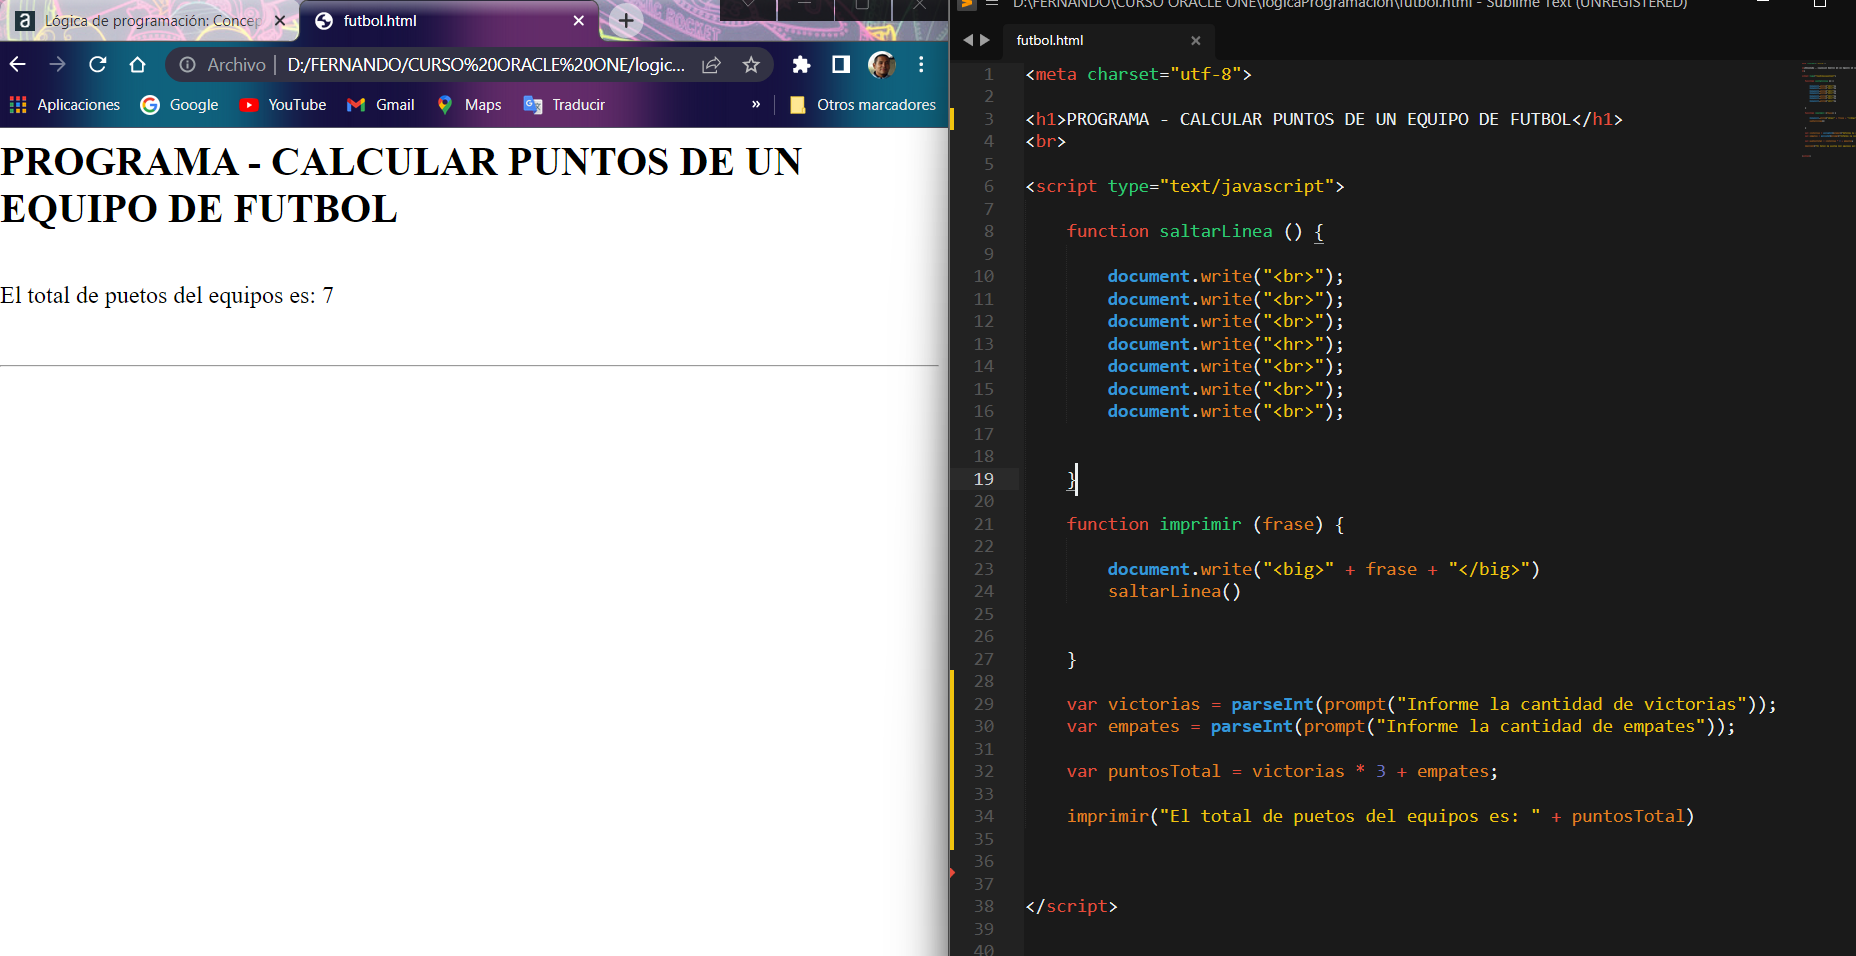Viewport: 1856px width, 956px height.
Task: Click line number 34 in gutter
Action: pyautogui.click(x=984, y=816)
